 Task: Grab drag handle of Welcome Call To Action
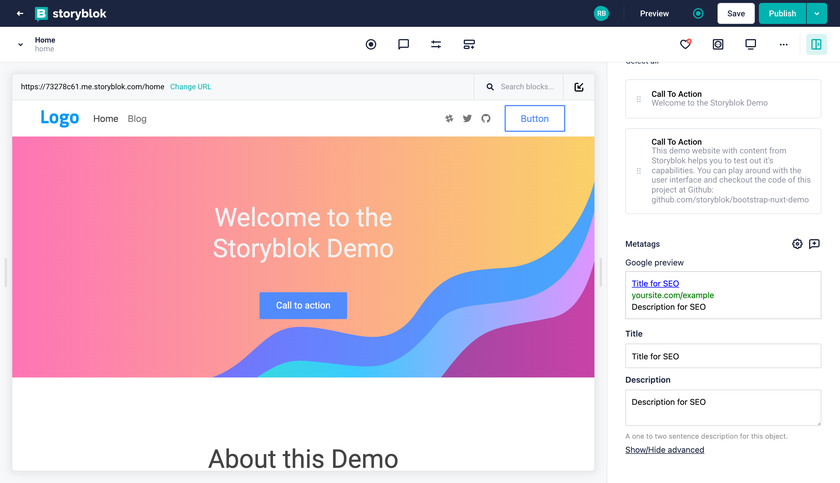coord(639,99)
